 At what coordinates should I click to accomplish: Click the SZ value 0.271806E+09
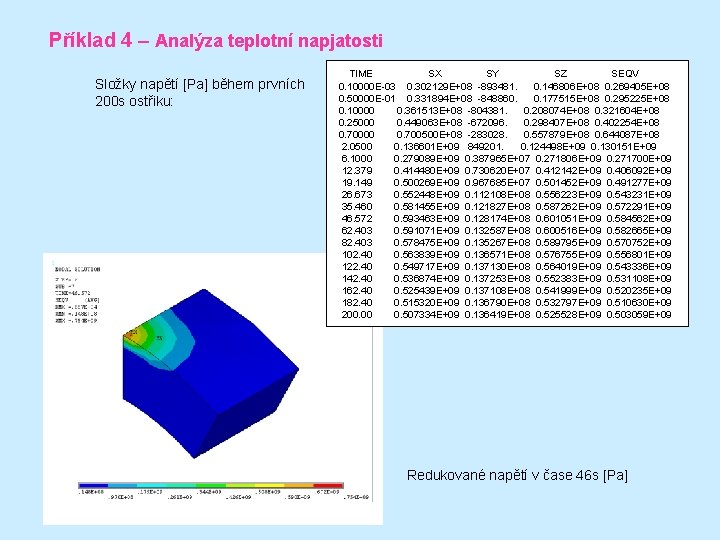[x=568, y=158]
